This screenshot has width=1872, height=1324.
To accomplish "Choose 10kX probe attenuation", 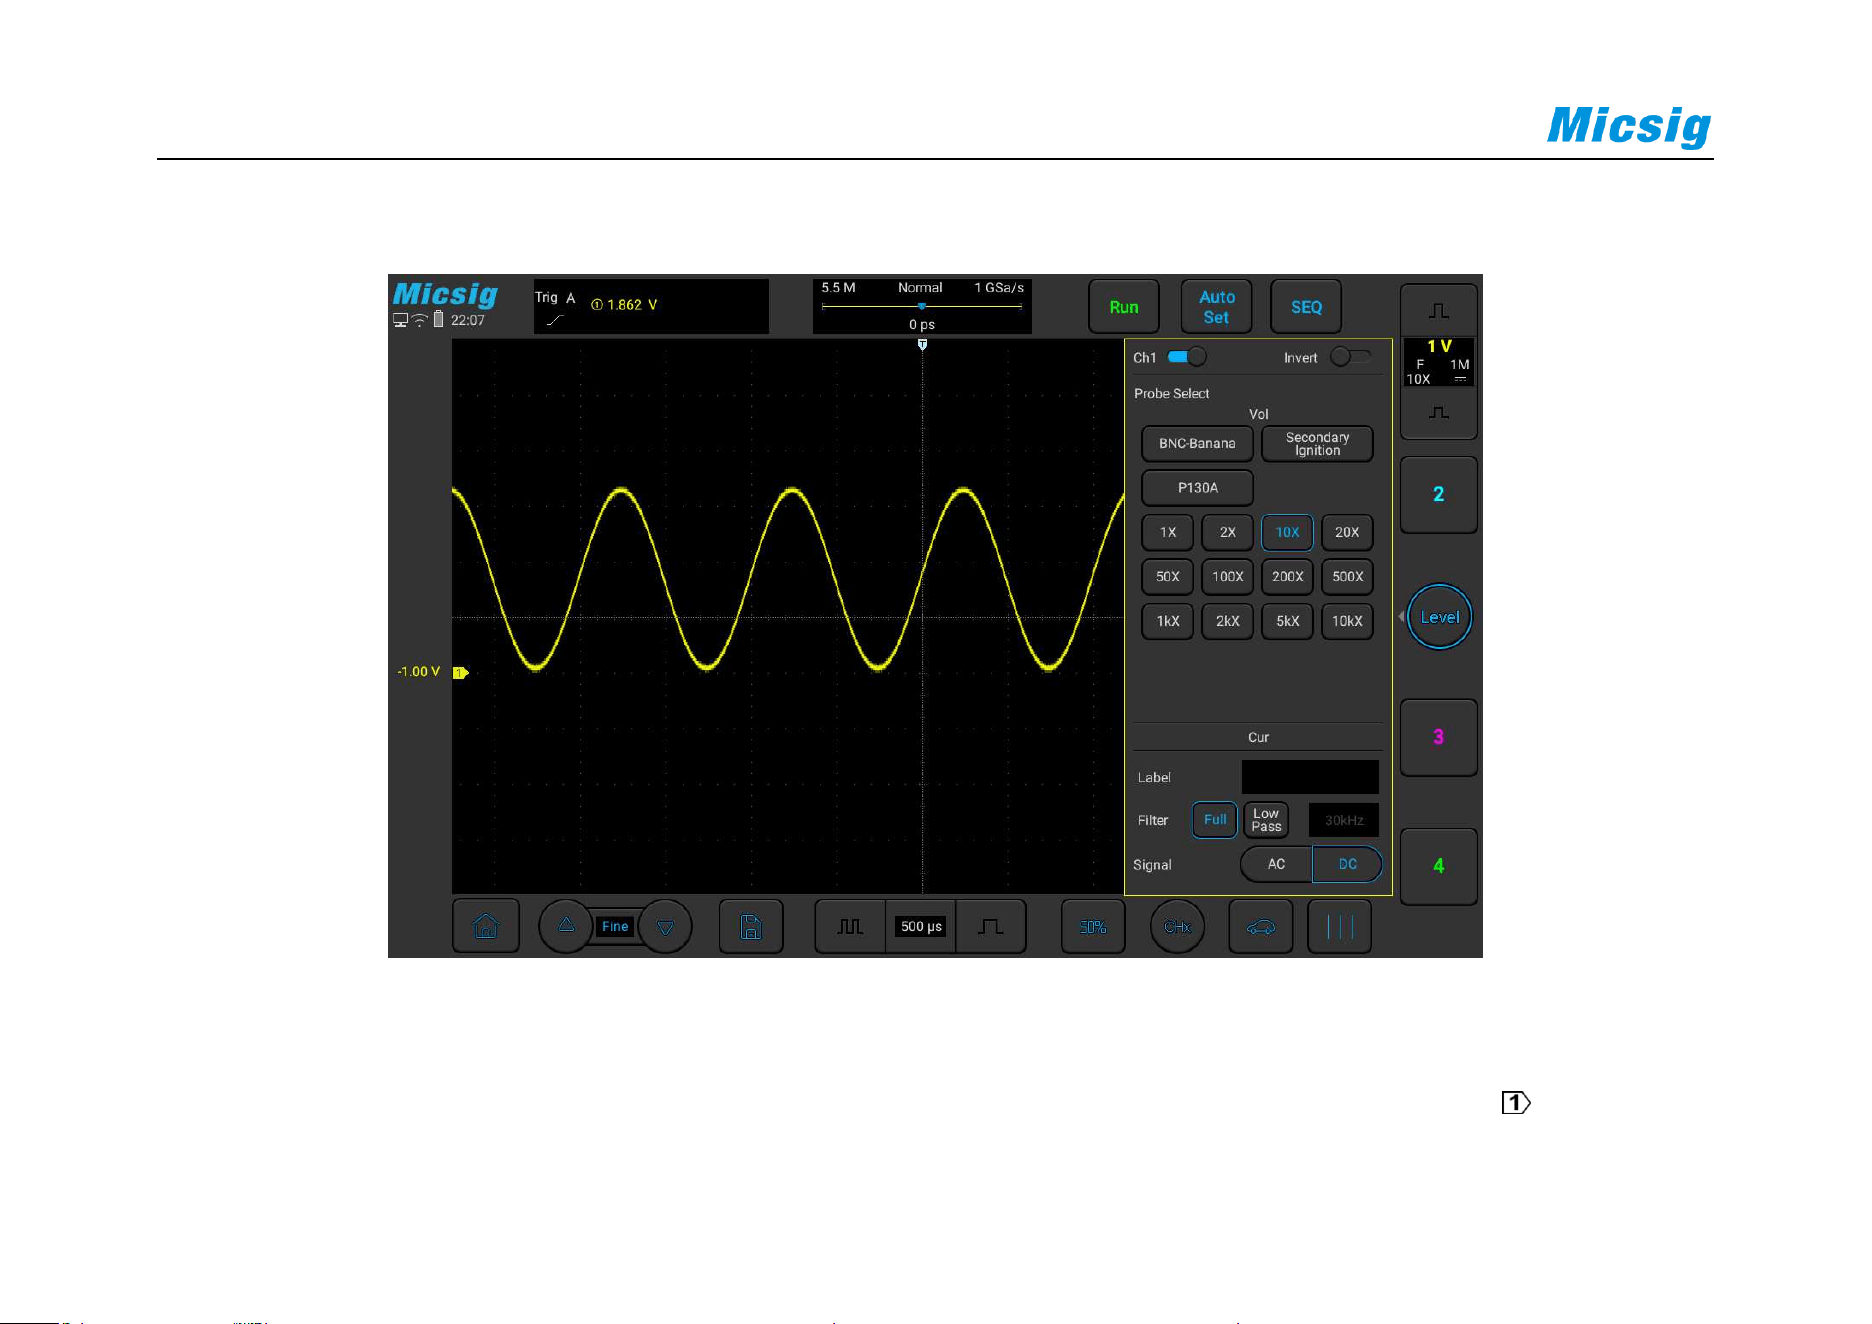I will [x=1347, y=621].
